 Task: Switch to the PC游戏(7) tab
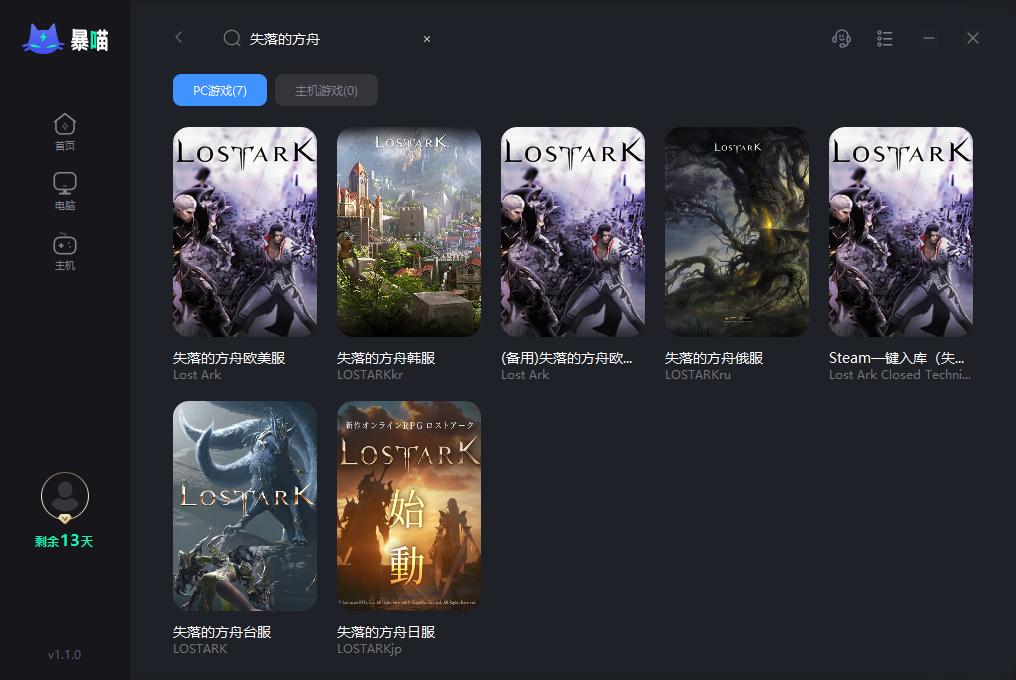pos(220,90)
